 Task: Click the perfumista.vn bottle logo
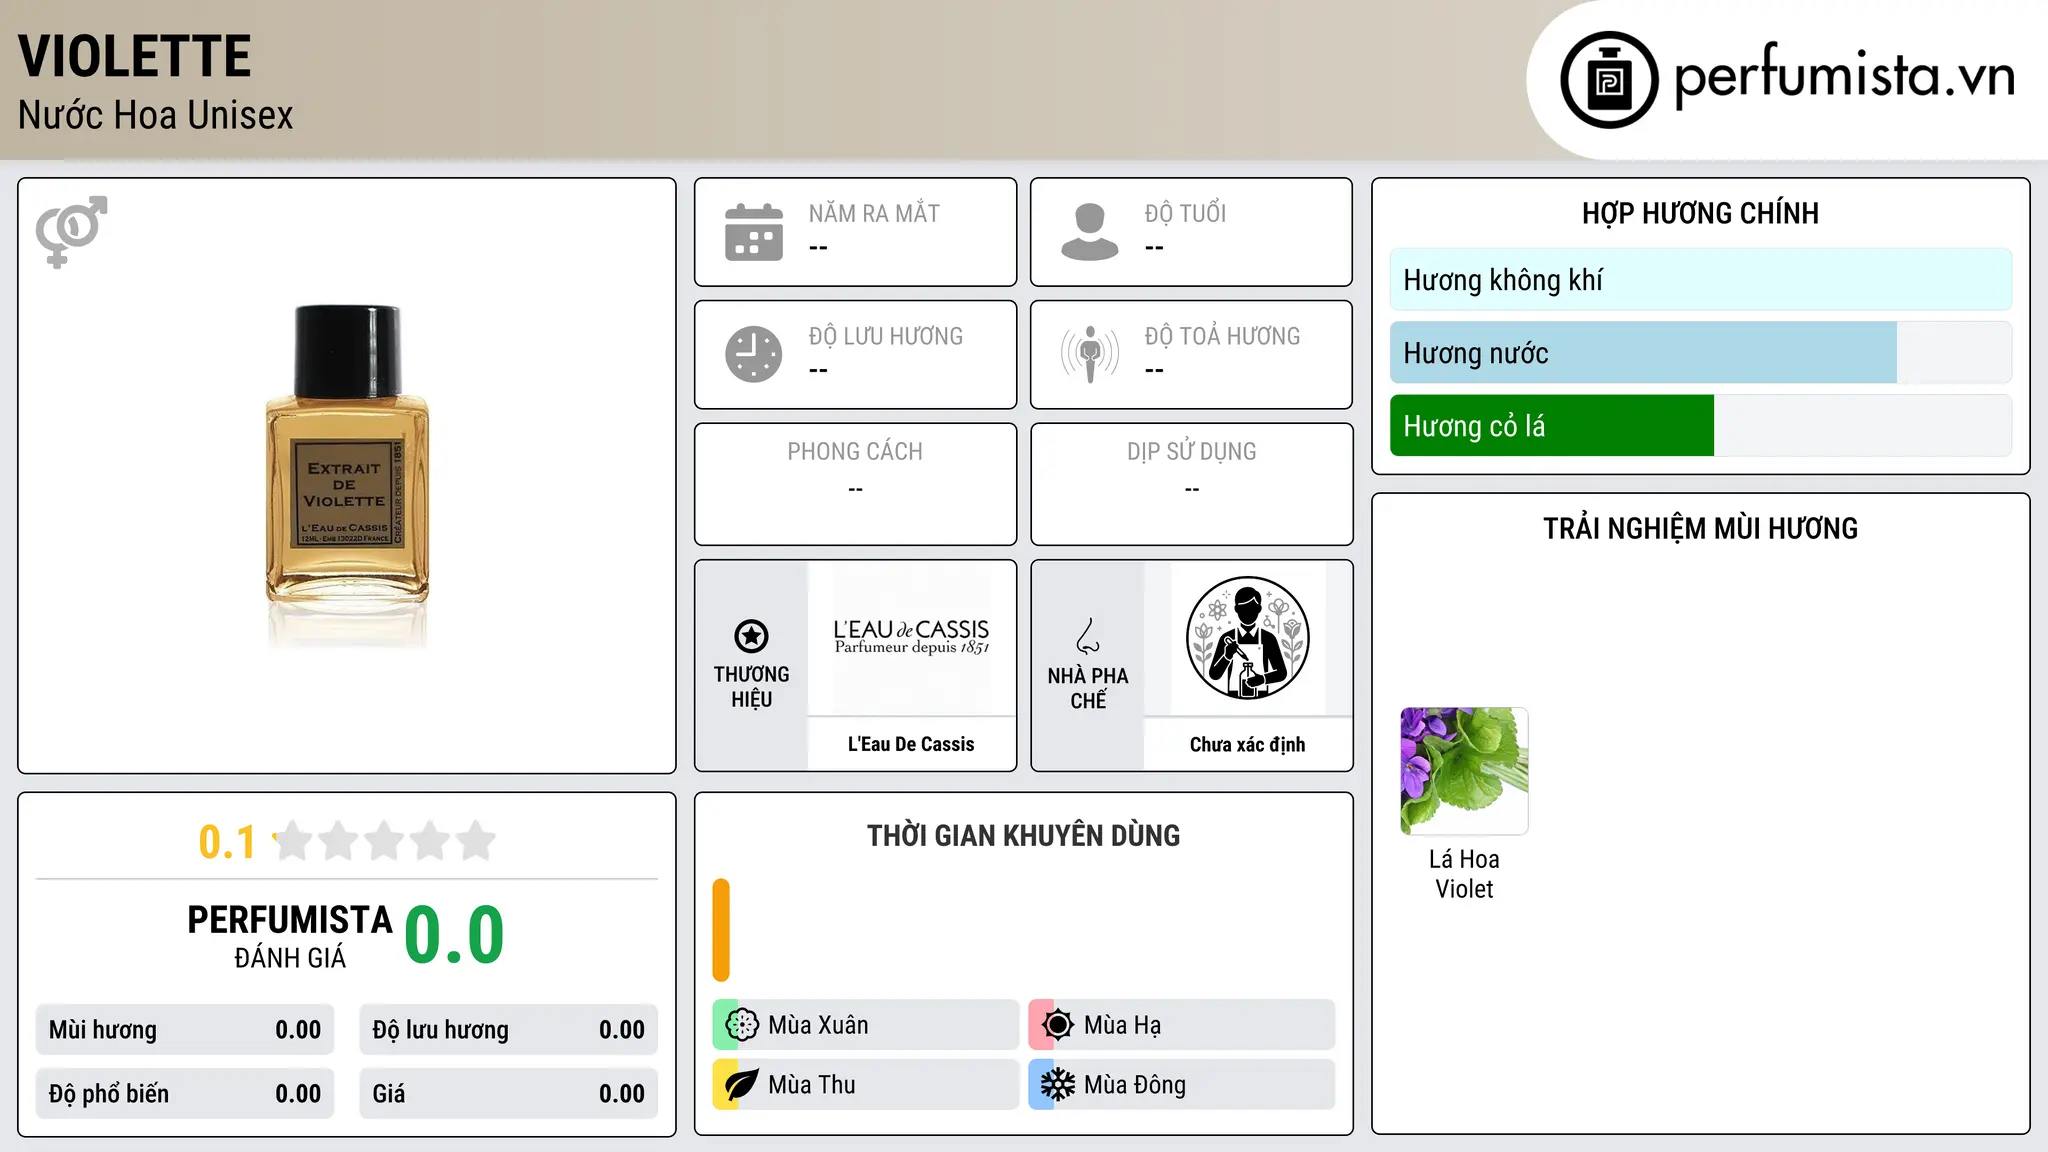pyautogui.click(x=1609, y=80)
